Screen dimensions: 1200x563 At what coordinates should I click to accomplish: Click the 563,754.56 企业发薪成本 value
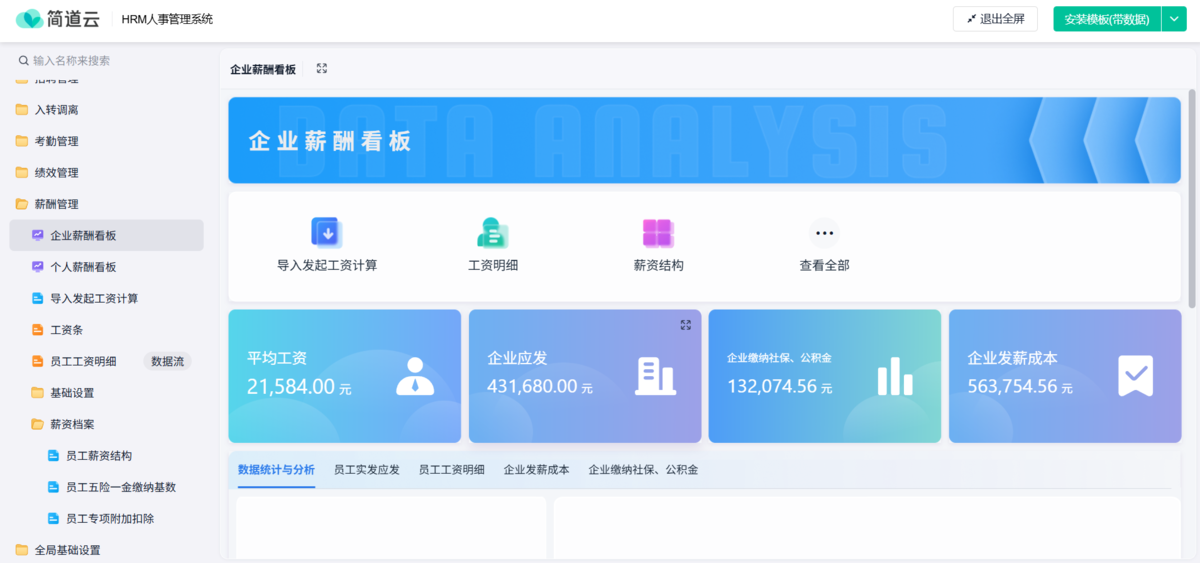1012,386
